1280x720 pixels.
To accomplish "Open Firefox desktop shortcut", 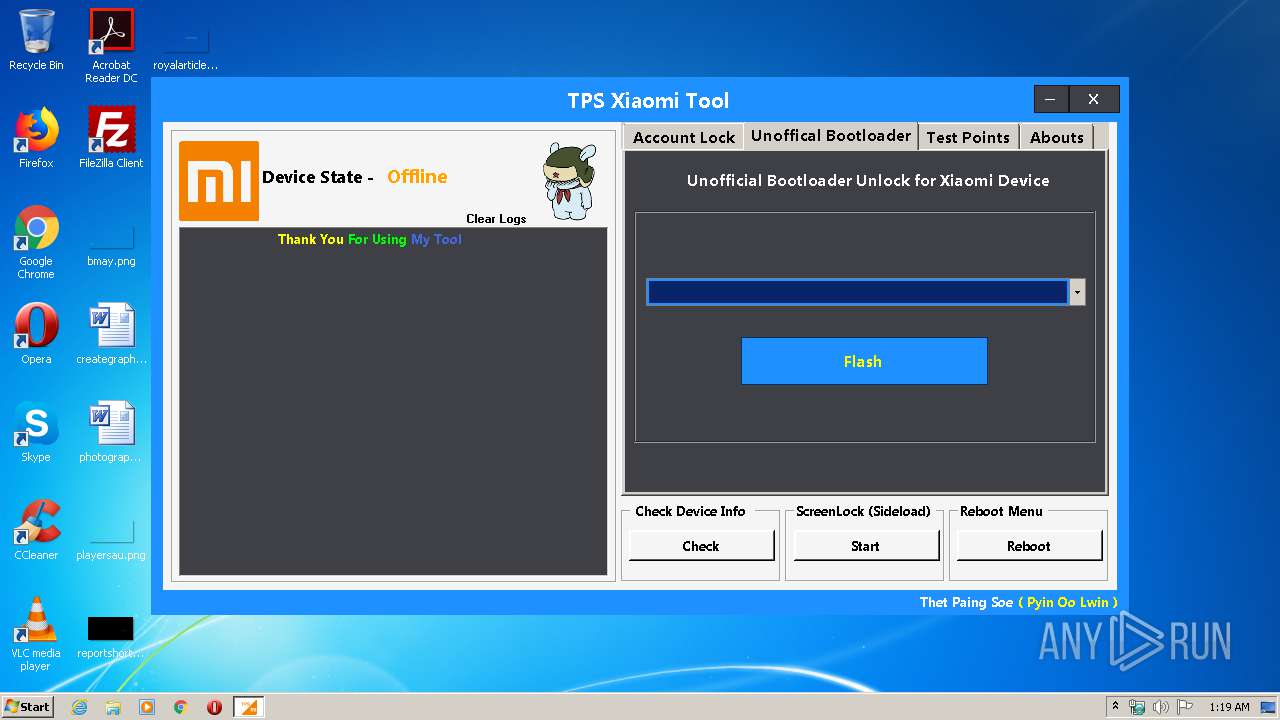I will click(36, 138).
